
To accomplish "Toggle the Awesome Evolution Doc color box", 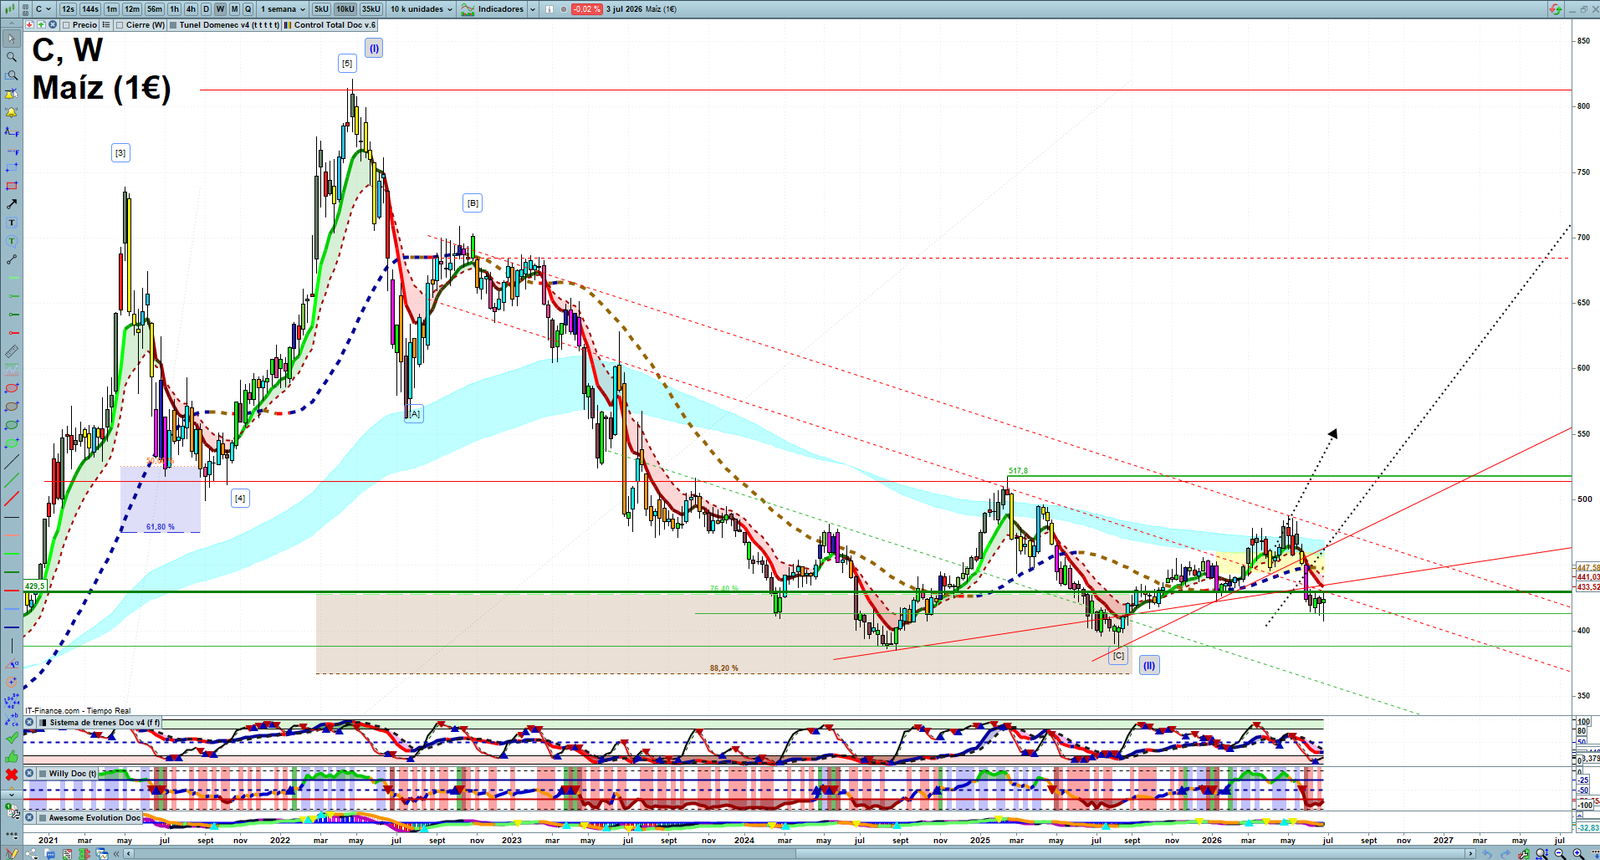I will pos(43,818).
